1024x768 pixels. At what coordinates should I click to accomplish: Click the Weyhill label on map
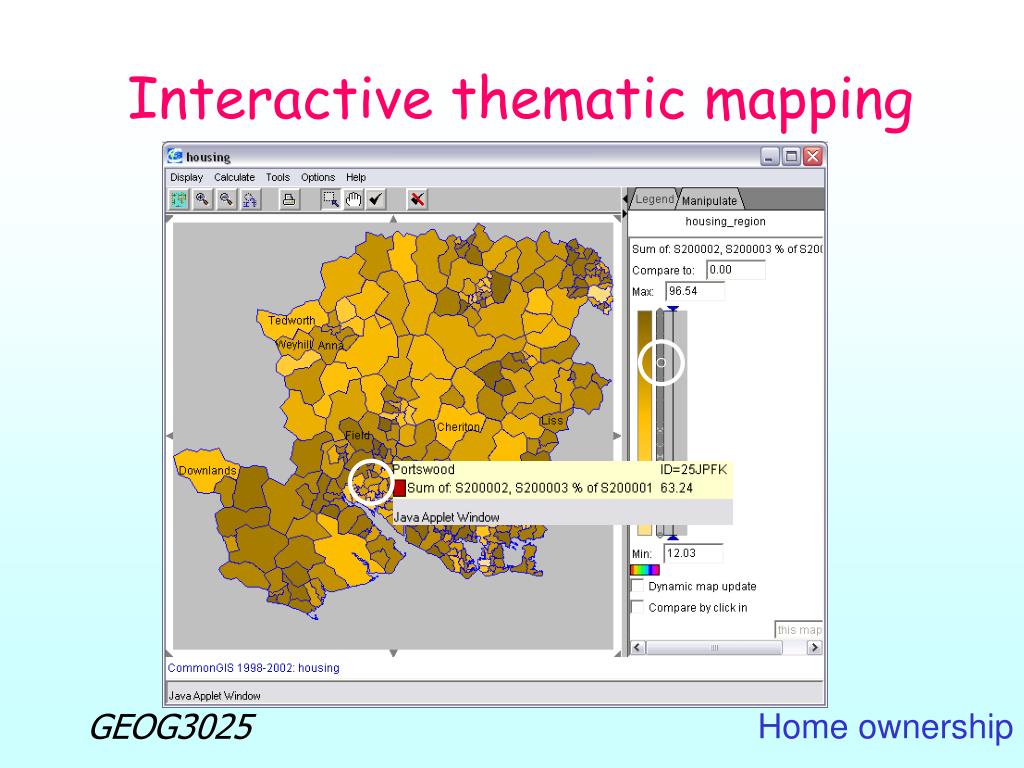294,344
